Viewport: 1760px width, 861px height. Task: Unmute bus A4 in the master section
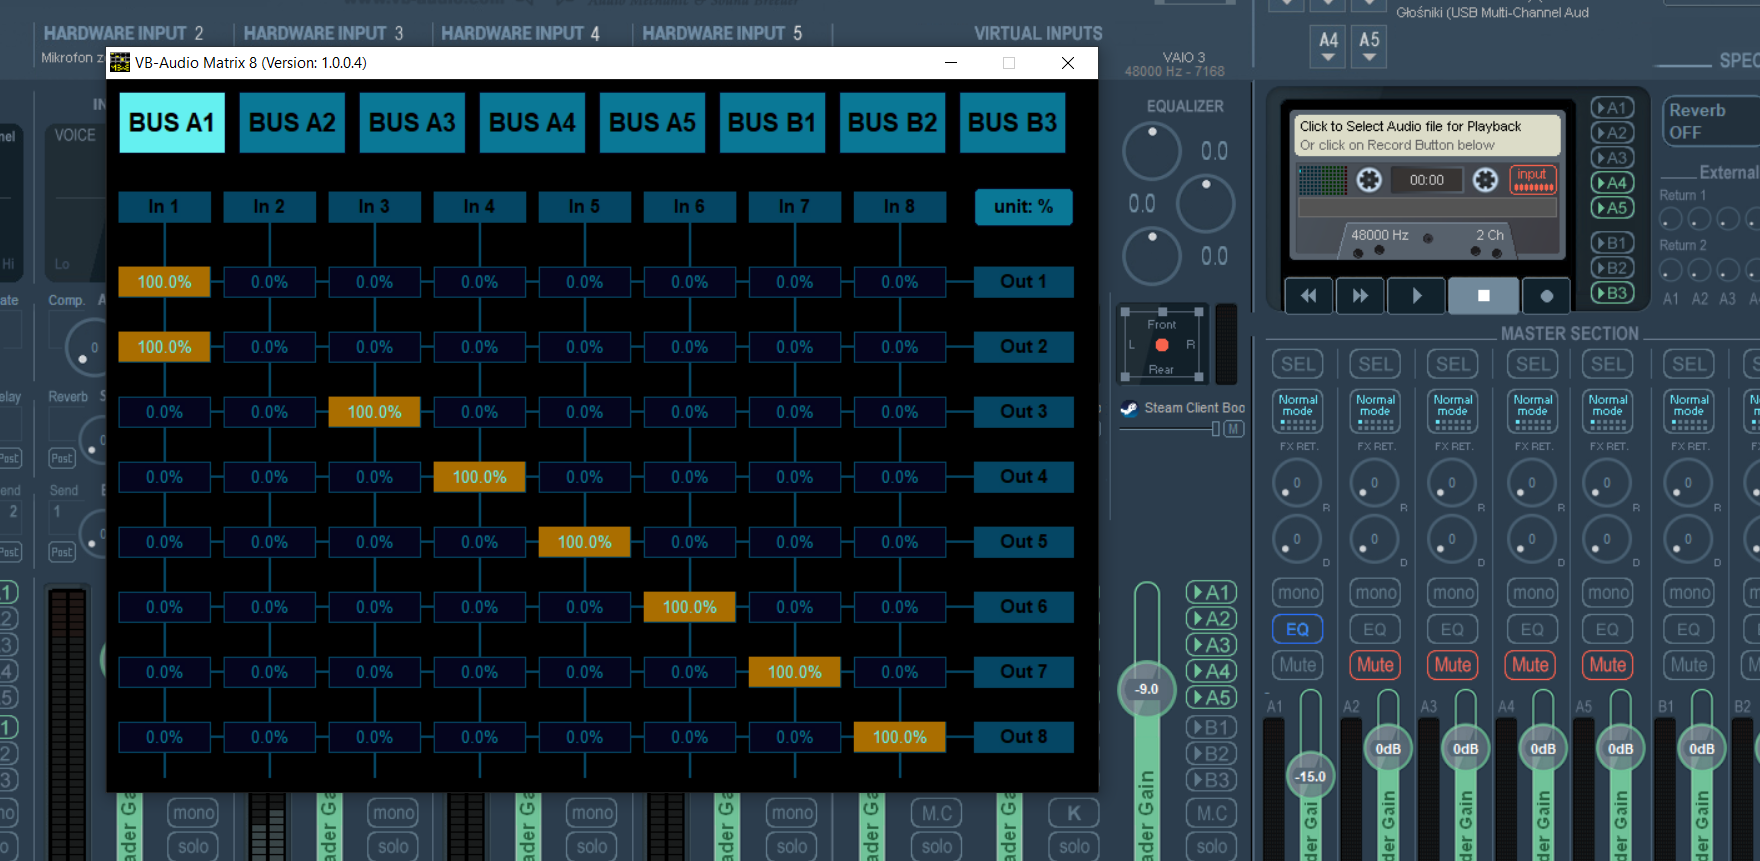click(1531, 665)
